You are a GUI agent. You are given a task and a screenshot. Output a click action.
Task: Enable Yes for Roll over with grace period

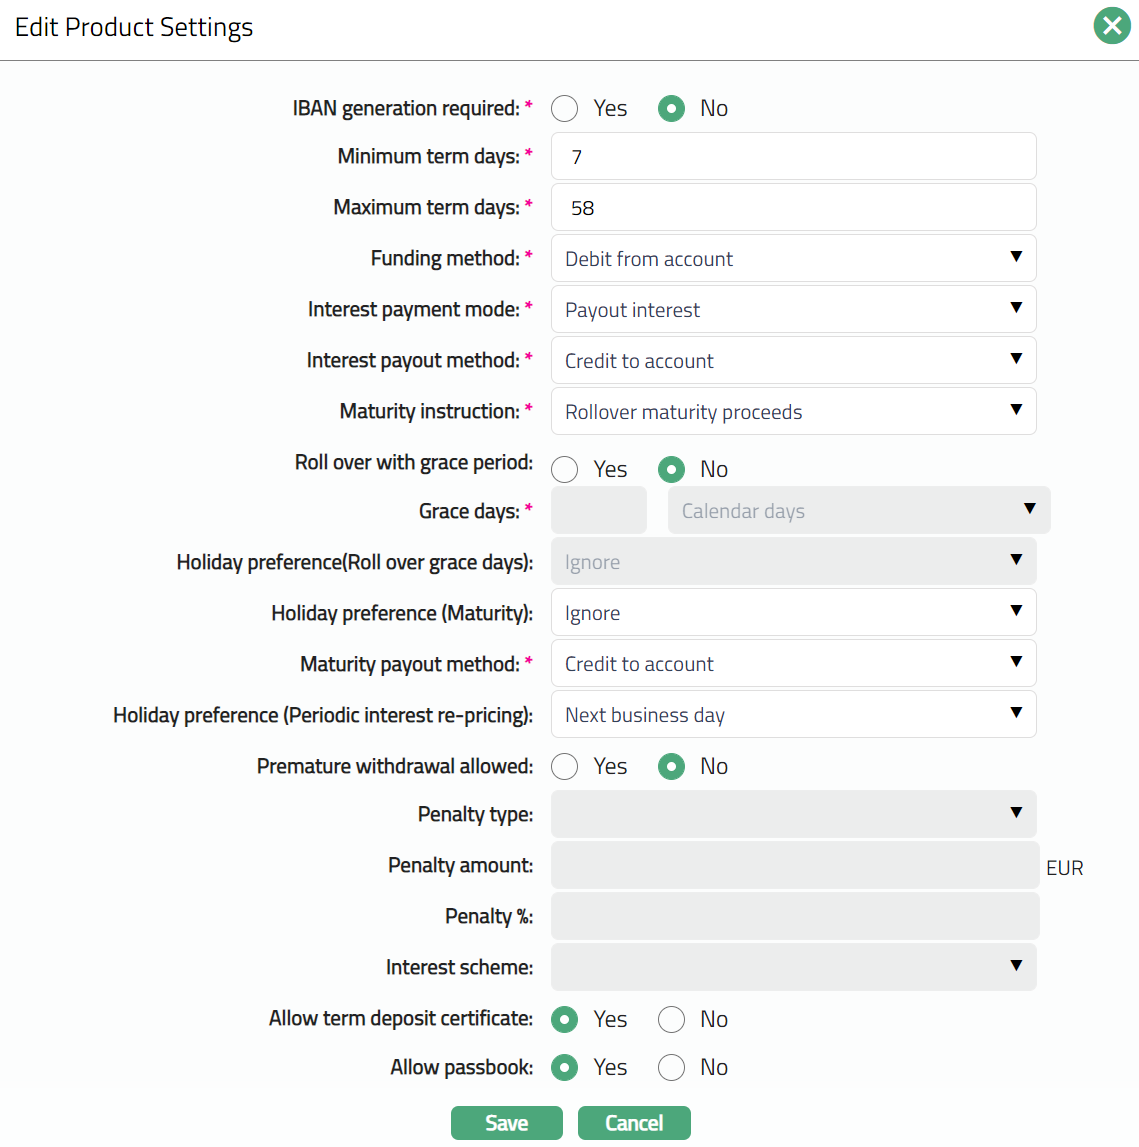pyautogui.click(x=565, y=470)
